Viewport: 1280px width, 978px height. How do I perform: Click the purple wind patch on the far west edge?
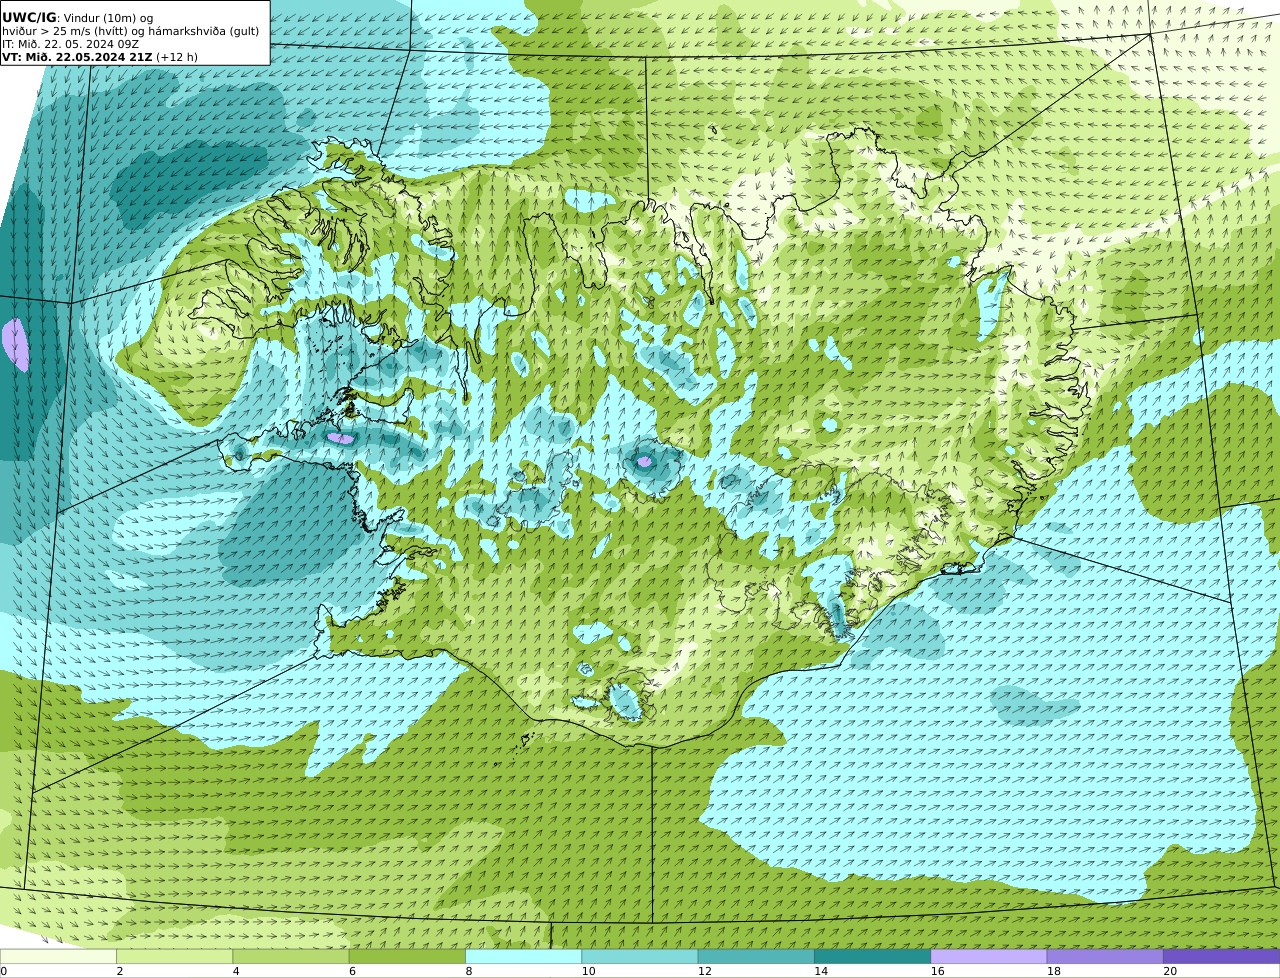(15, 345)
